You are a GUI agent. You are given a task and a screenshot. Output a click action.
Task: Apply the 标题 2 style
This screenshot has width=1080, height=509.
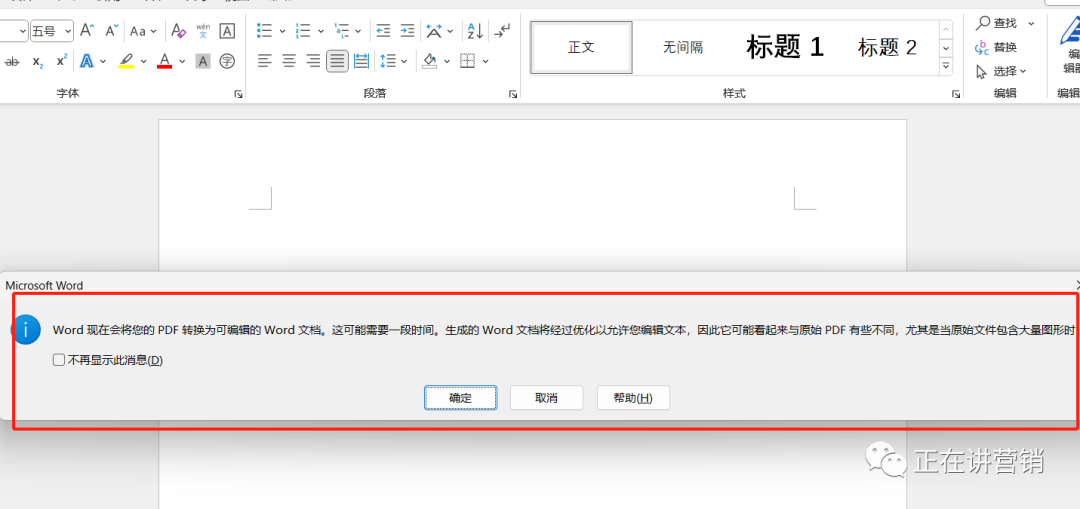887,48
